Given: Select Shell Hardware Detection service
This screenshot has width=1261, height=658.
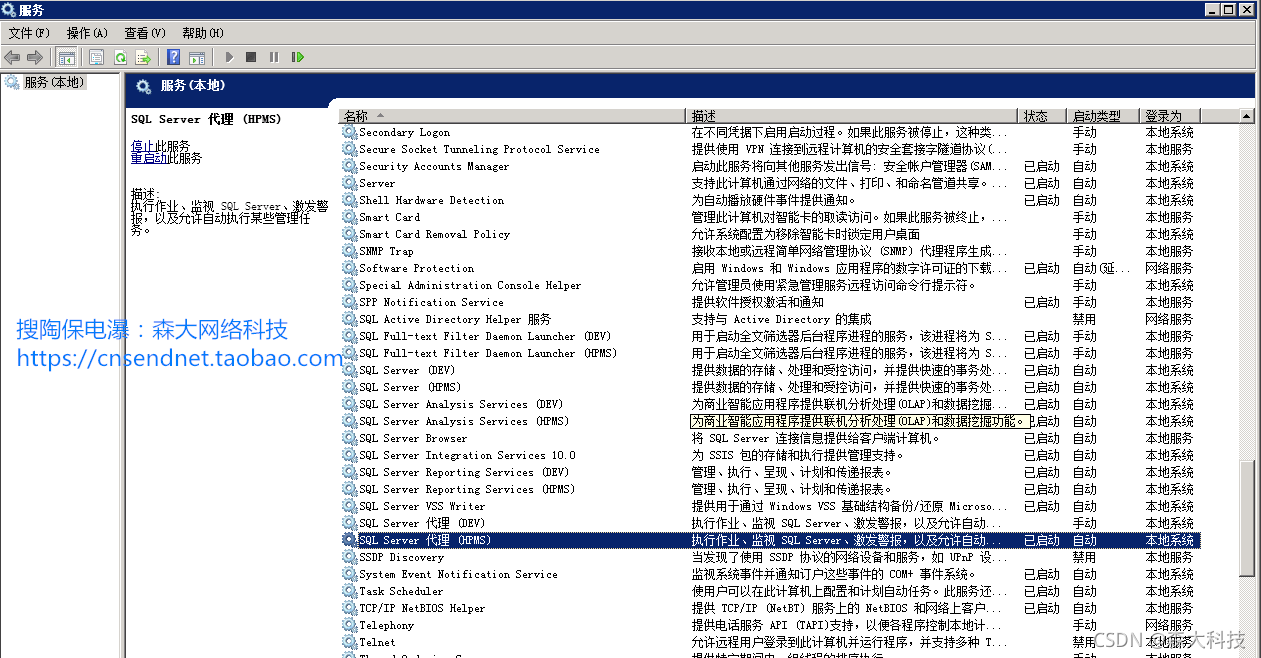Looking at the screenshot, I should click(432, 200).
